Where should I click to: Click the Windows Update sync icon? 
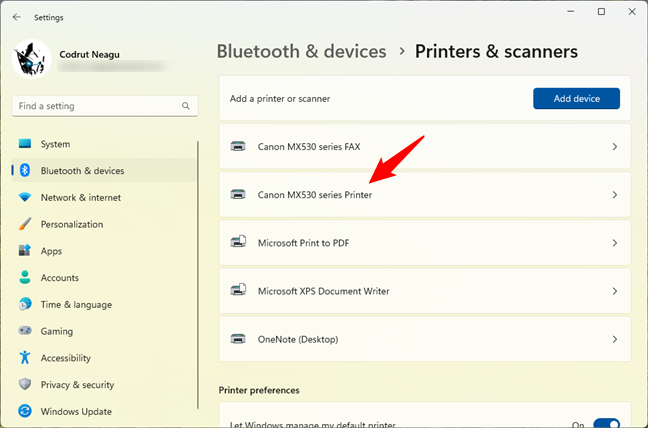pos(25,411)
